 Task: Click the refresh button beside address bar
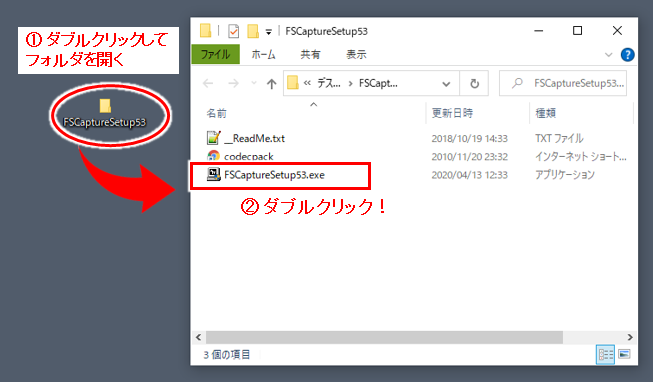click(474, 84)
